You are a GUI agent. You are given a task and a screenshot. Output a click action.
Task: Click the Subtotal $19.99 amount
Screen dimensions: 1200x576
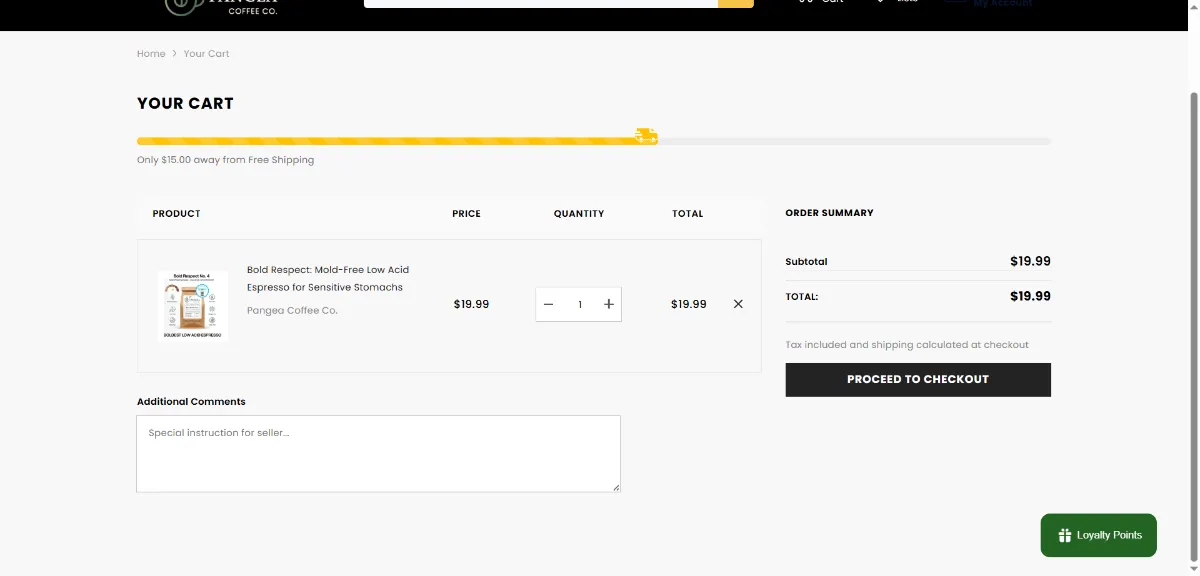point(1030,261)
